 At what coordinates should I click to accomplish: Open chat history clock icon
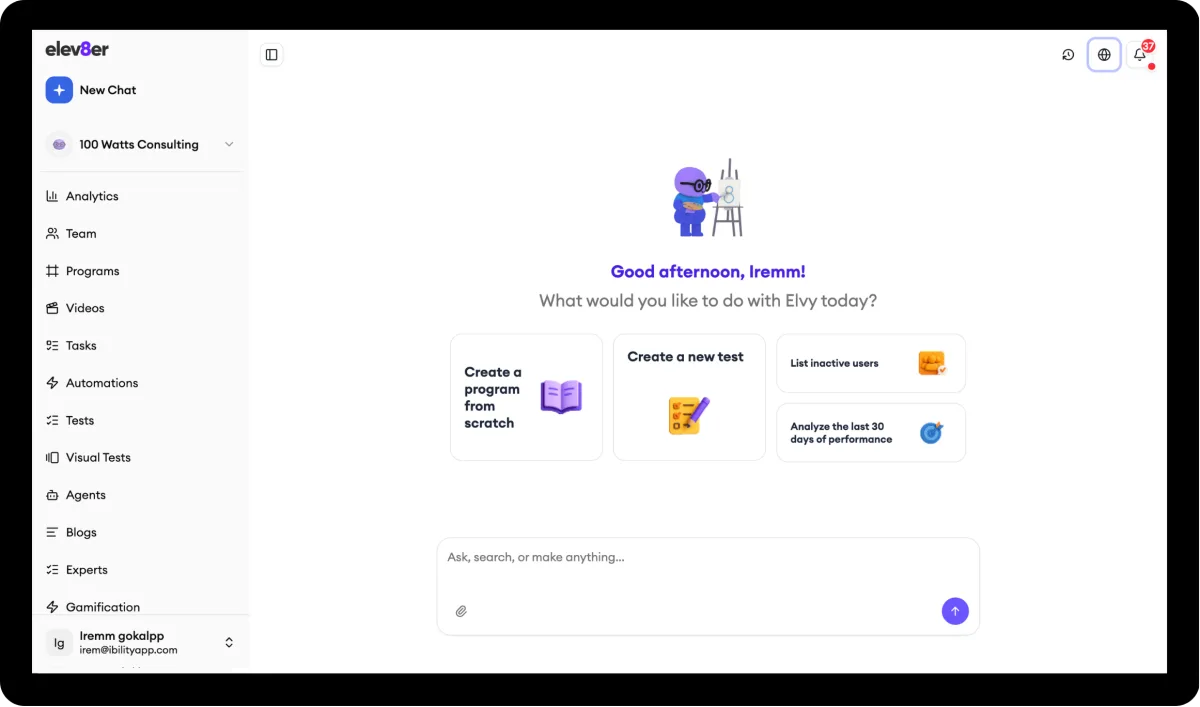1068,55
